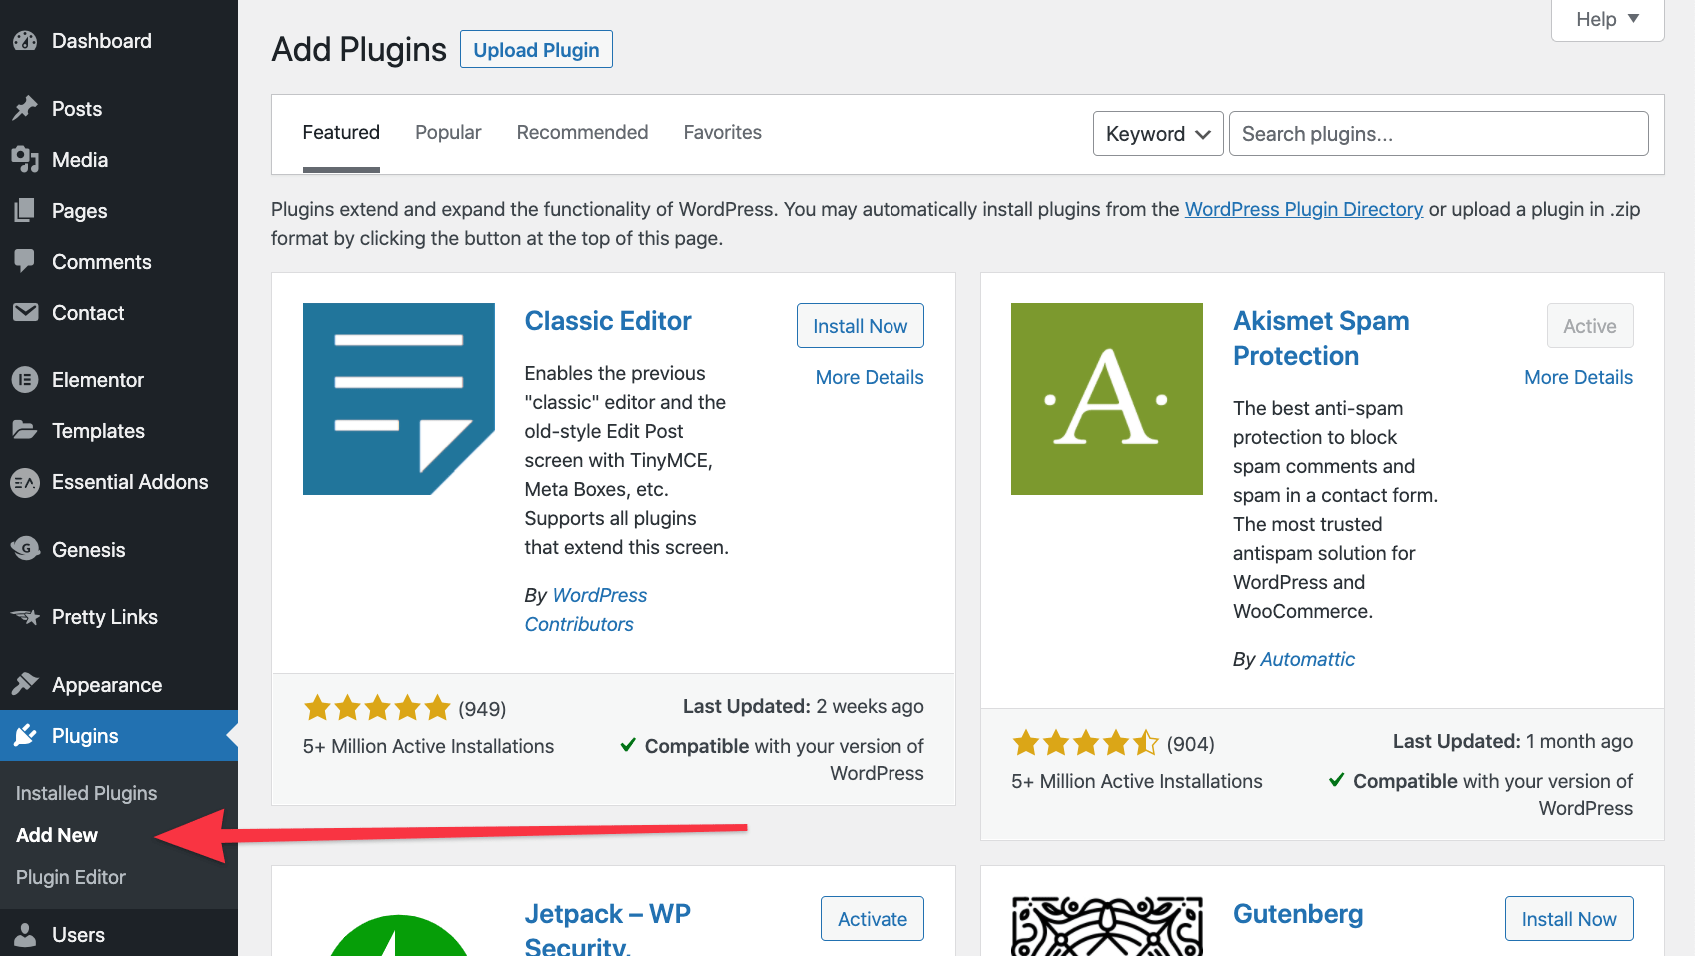Viewport: 1695px width, 956px height.
Task: Click the Users person icon
Action: (25, 934)
